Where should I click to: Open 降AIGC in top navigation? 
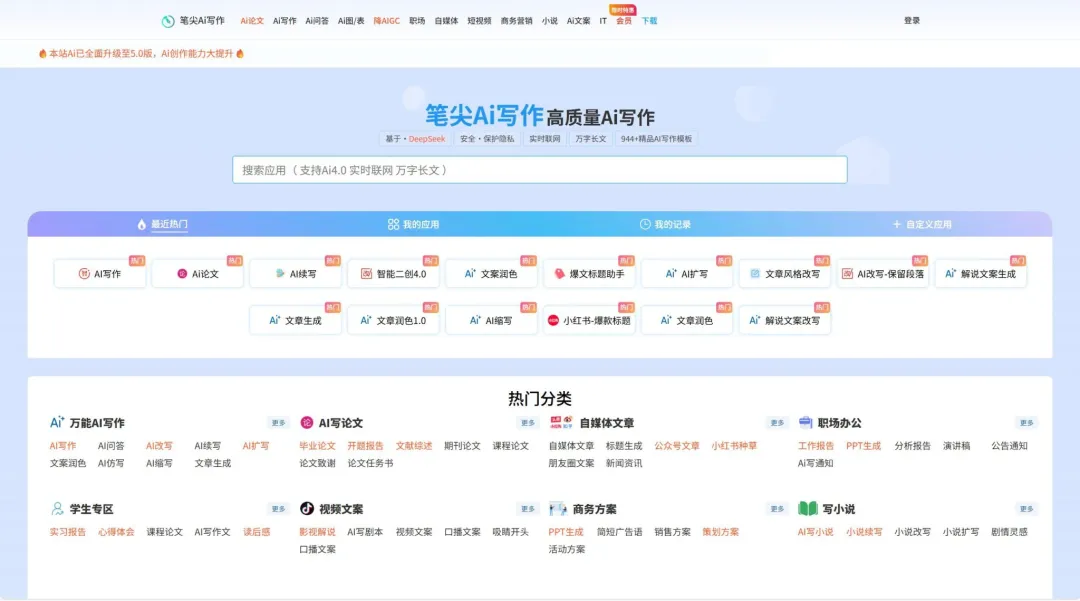click(386, 21)
